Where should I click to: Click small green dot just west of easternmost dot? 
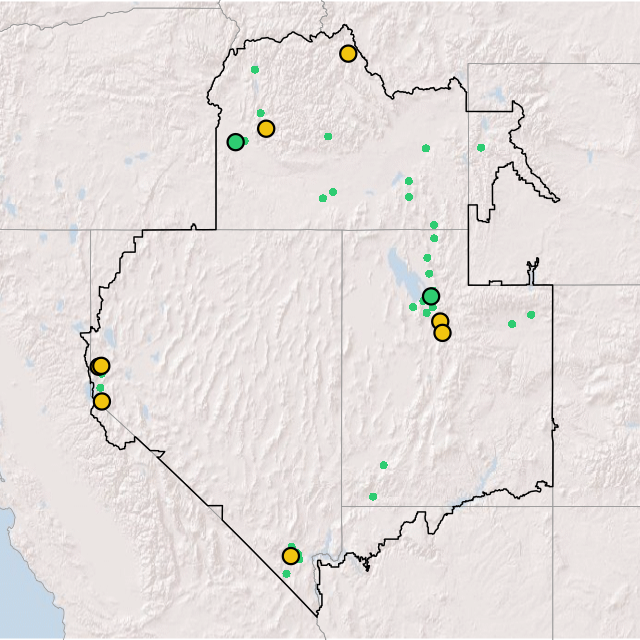[512, 324]
